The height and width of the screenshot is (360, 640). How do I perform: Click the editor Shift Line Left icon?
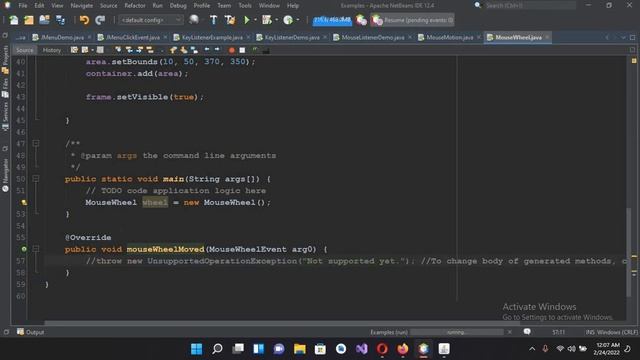pos(207,50)
